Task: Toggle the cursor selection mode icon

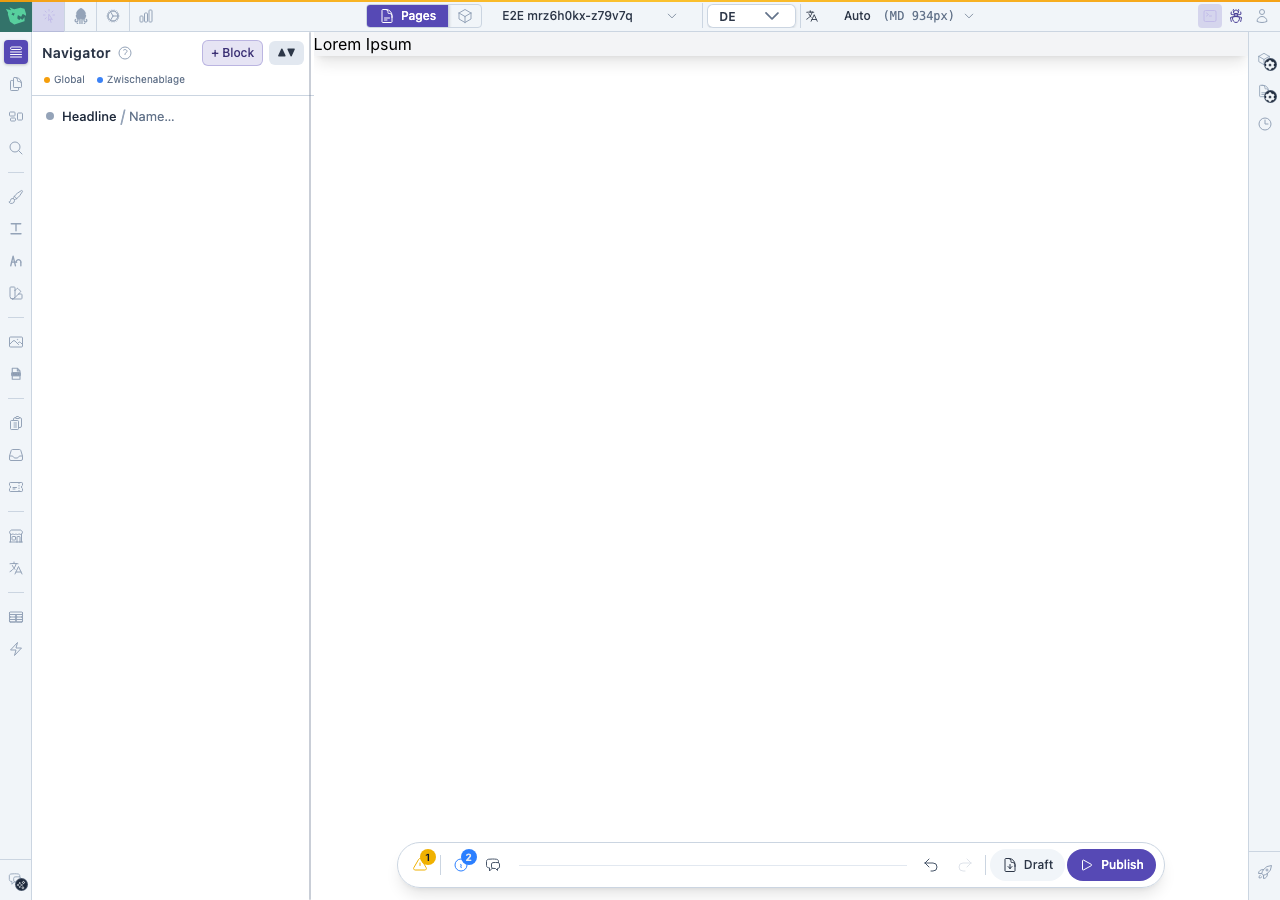Action: [49, 16]
